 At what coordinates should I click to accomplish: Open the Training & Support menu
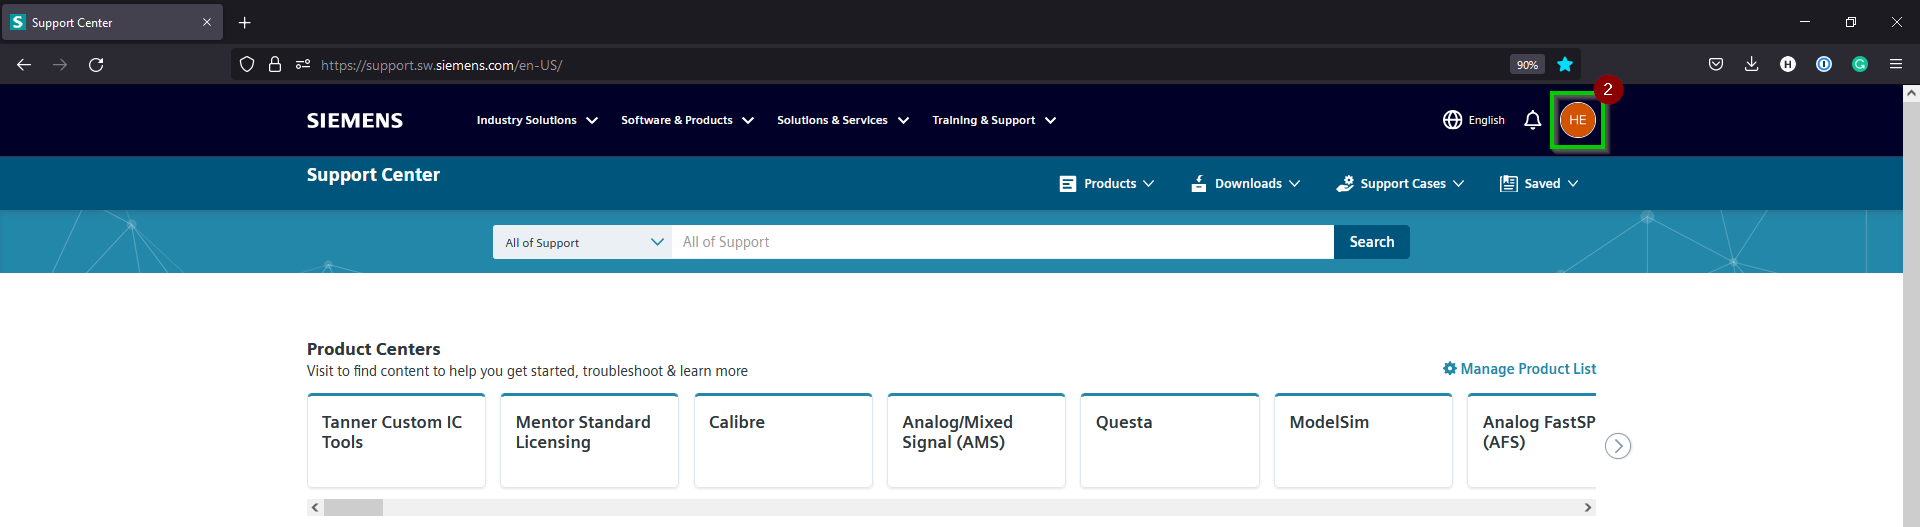coord(994,120)
